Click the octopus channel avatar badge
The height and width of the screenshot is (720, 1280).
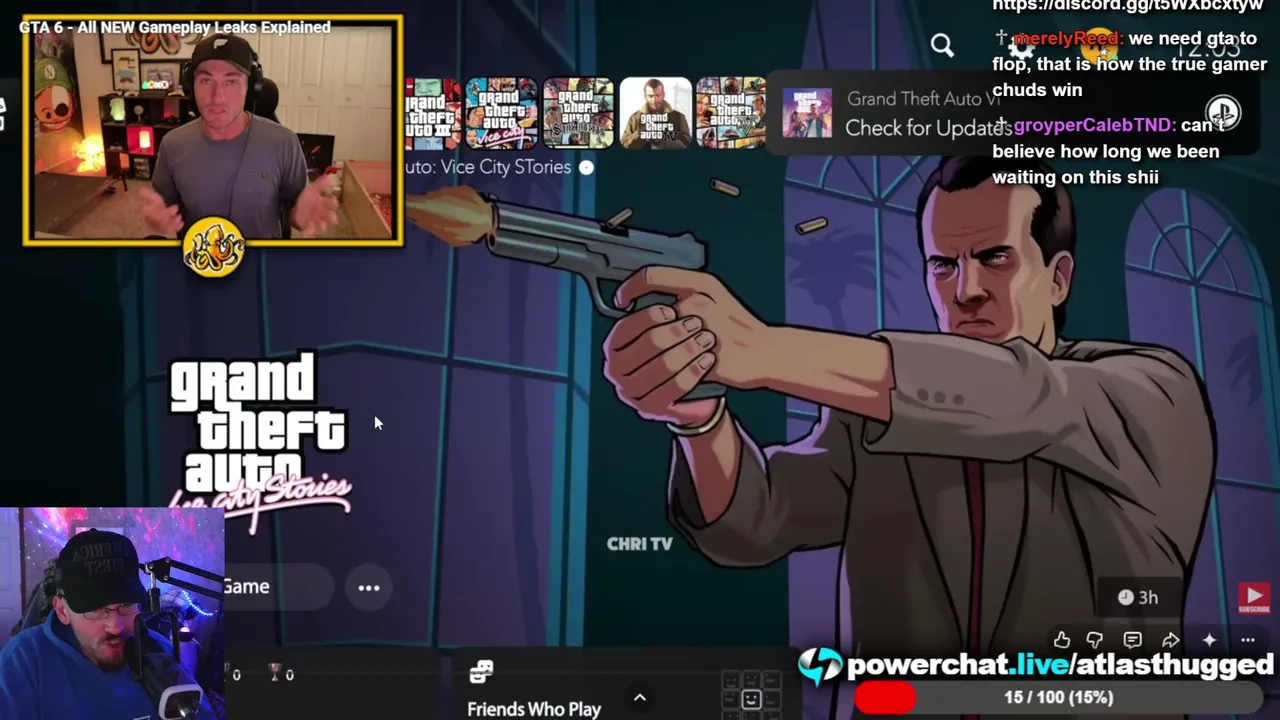click(213, 246)
